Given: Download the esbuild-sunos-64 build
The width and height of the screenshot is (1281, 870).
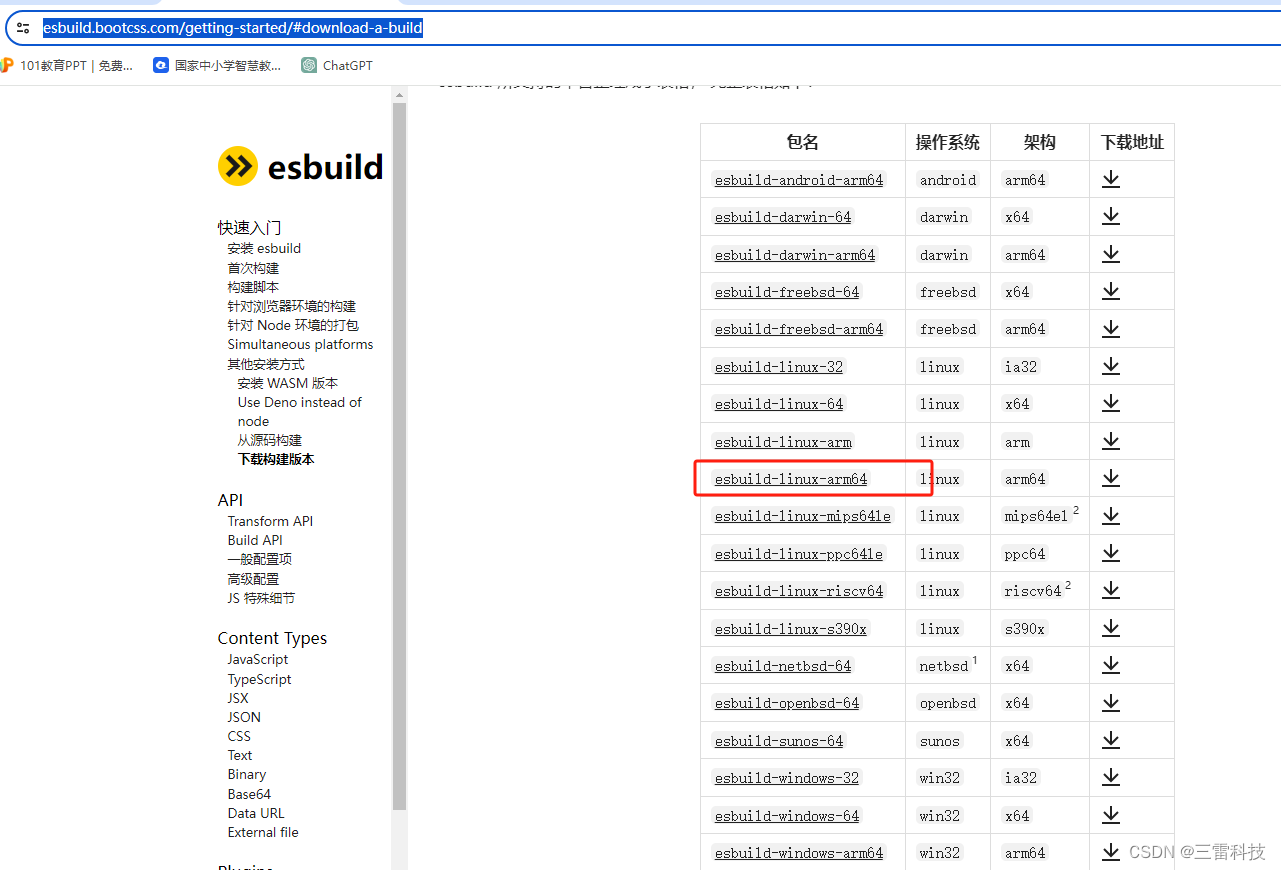Looking at the screenshot, I should 1110,740.
